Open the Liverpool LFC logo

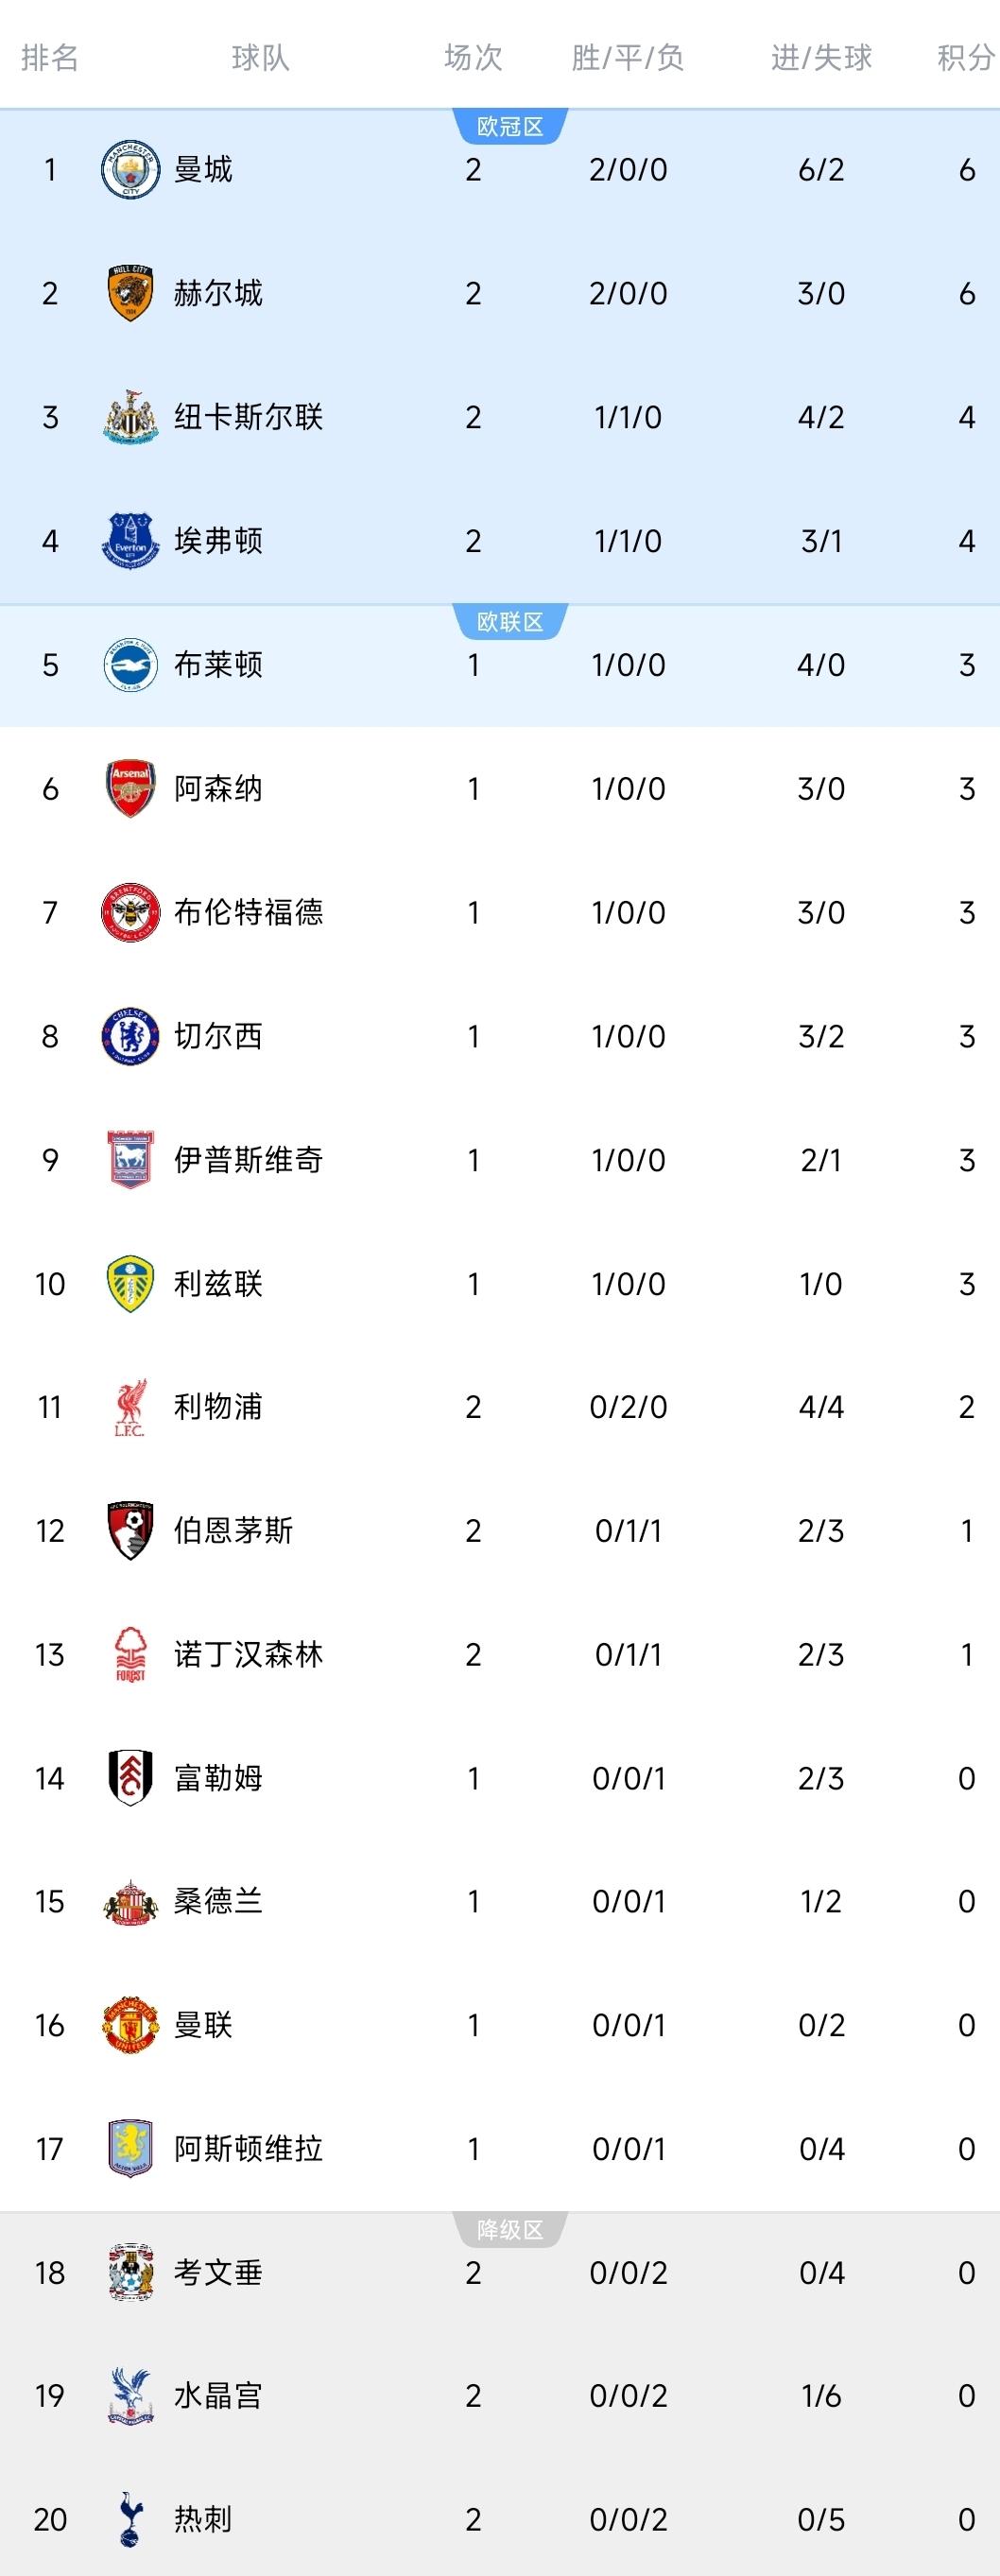coord(130,1407)
